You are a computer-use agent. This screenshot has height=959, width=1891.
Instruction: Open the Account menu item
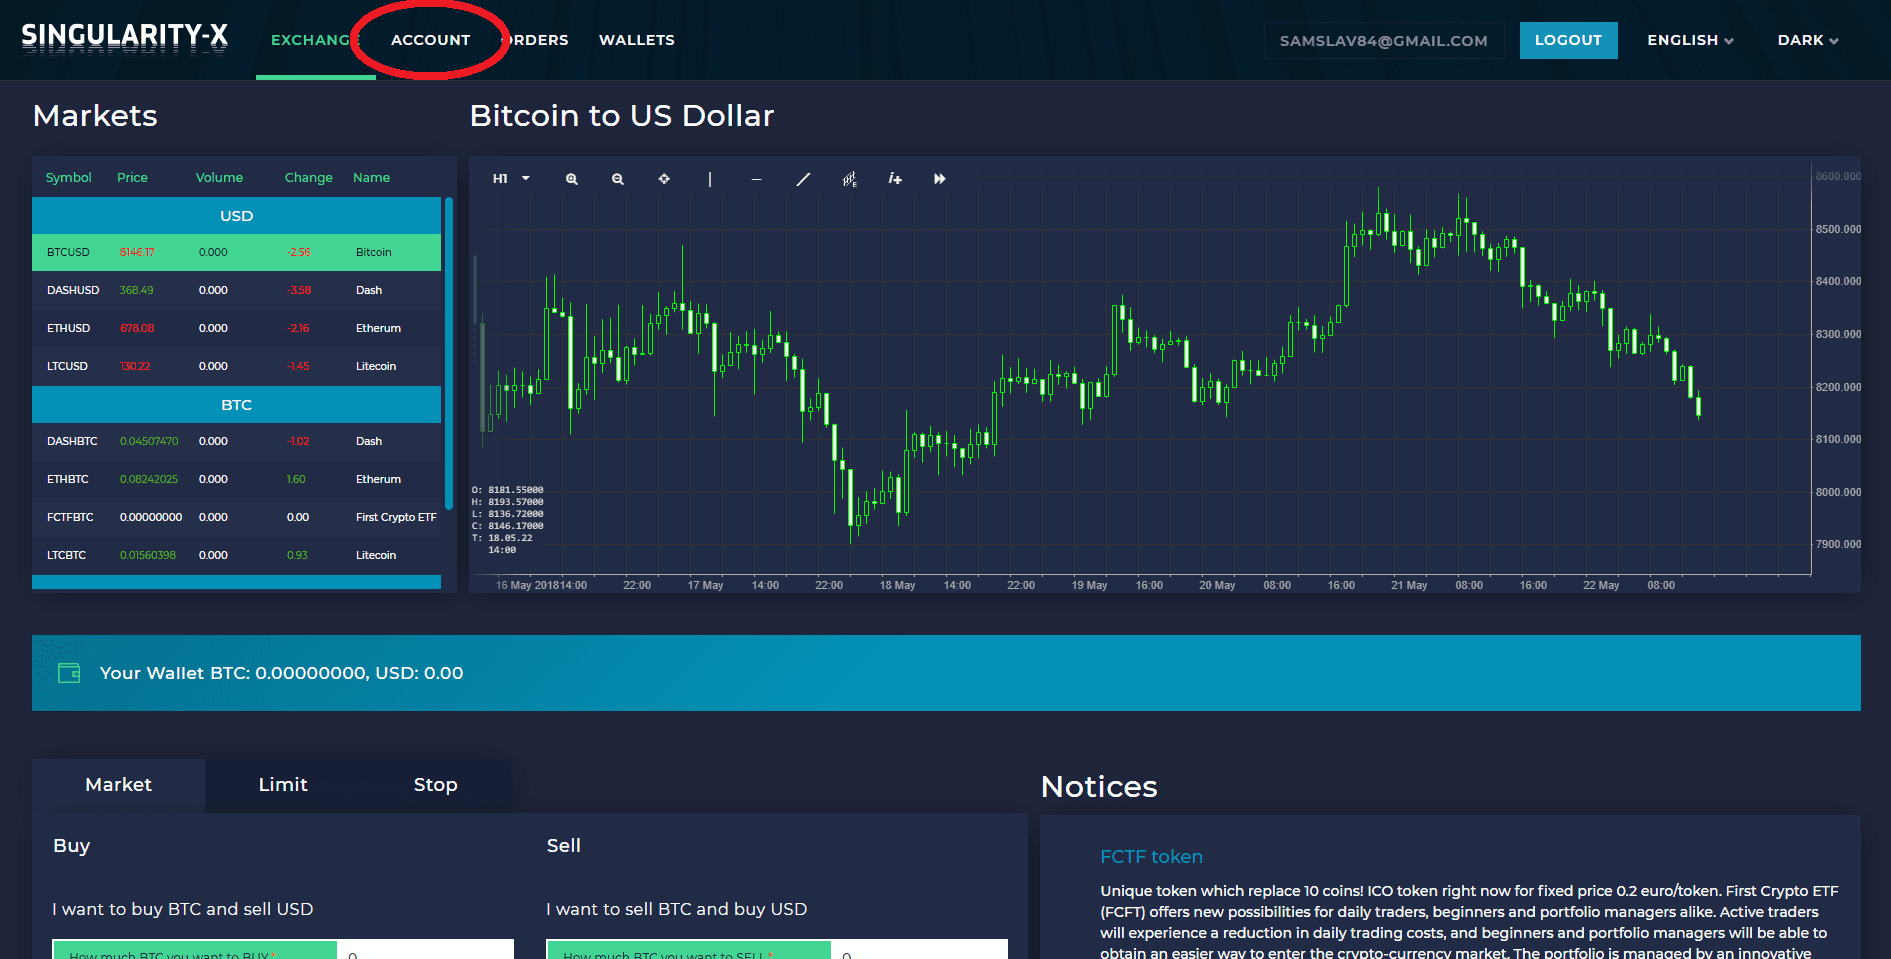click(430, 40)
